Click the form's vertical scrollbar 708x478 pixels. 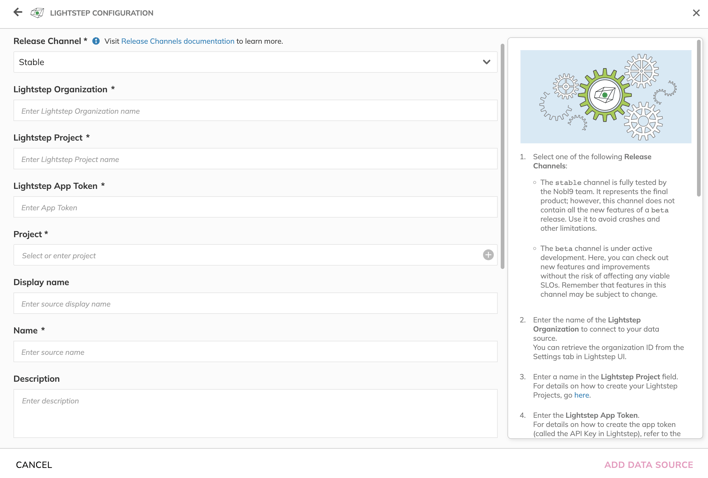click(502, 156)
